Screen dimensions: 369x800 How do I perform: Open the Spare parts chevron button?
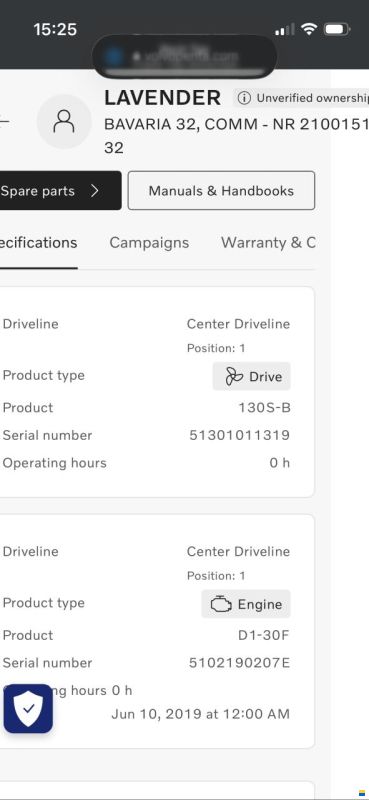click(x=60, y=190)
